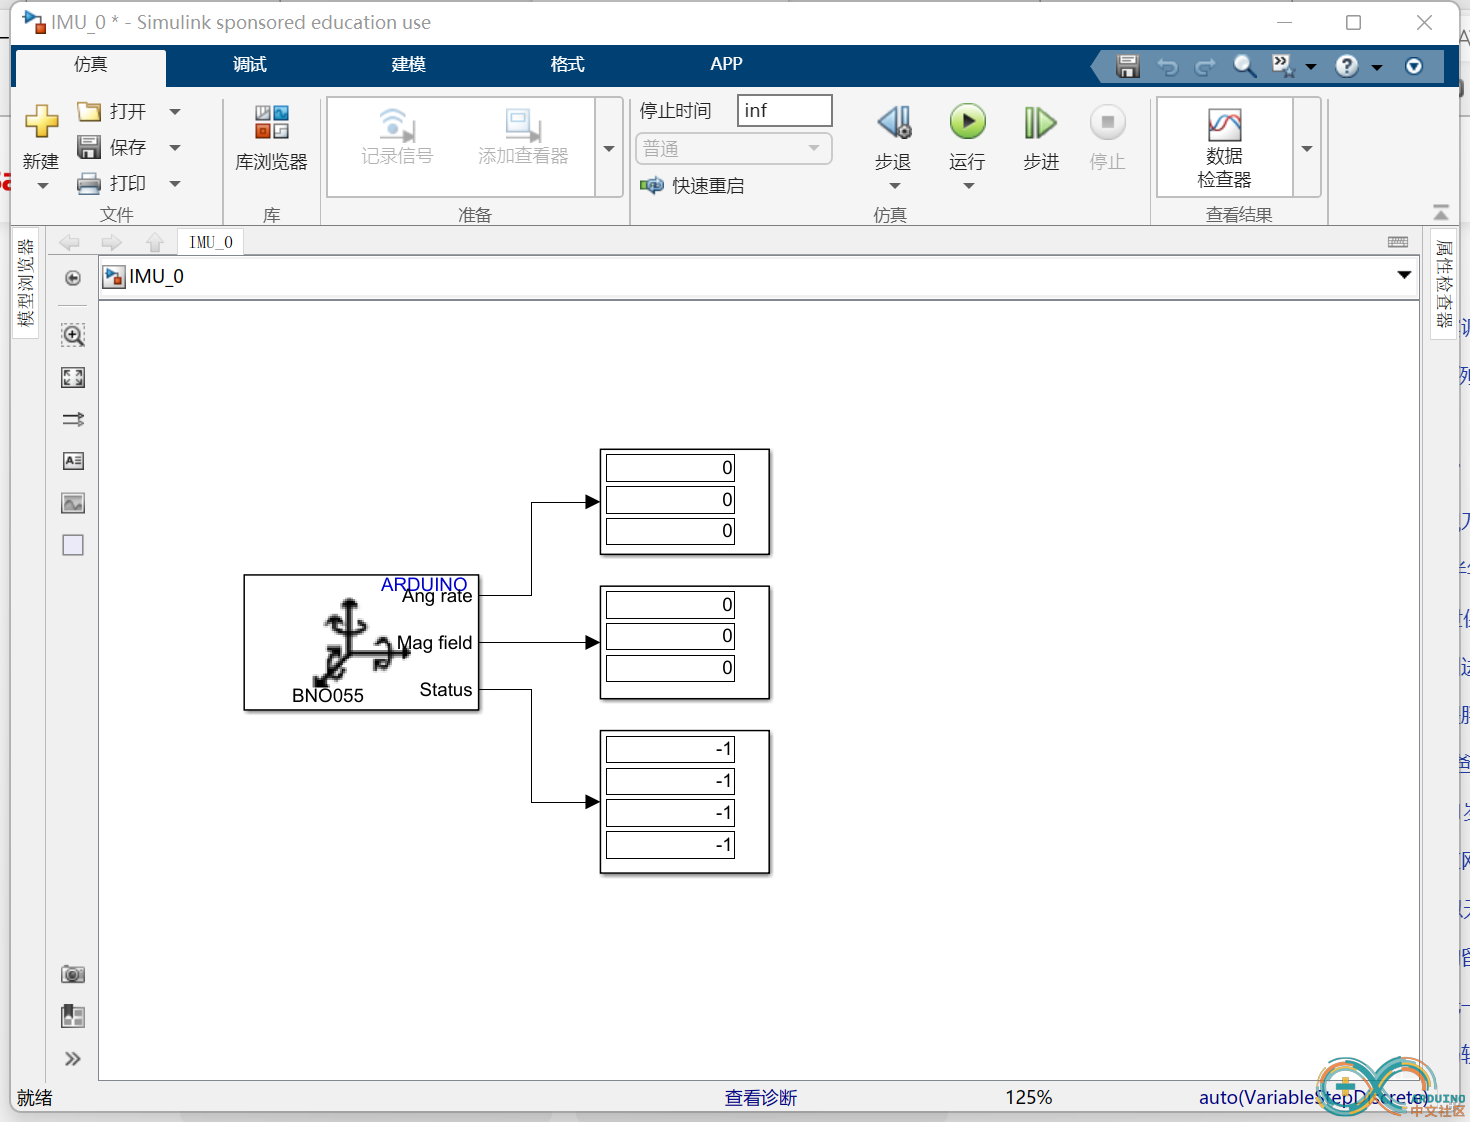Click the 打印 print button
Screen dimensions: 1470x1122
(112, 183)
